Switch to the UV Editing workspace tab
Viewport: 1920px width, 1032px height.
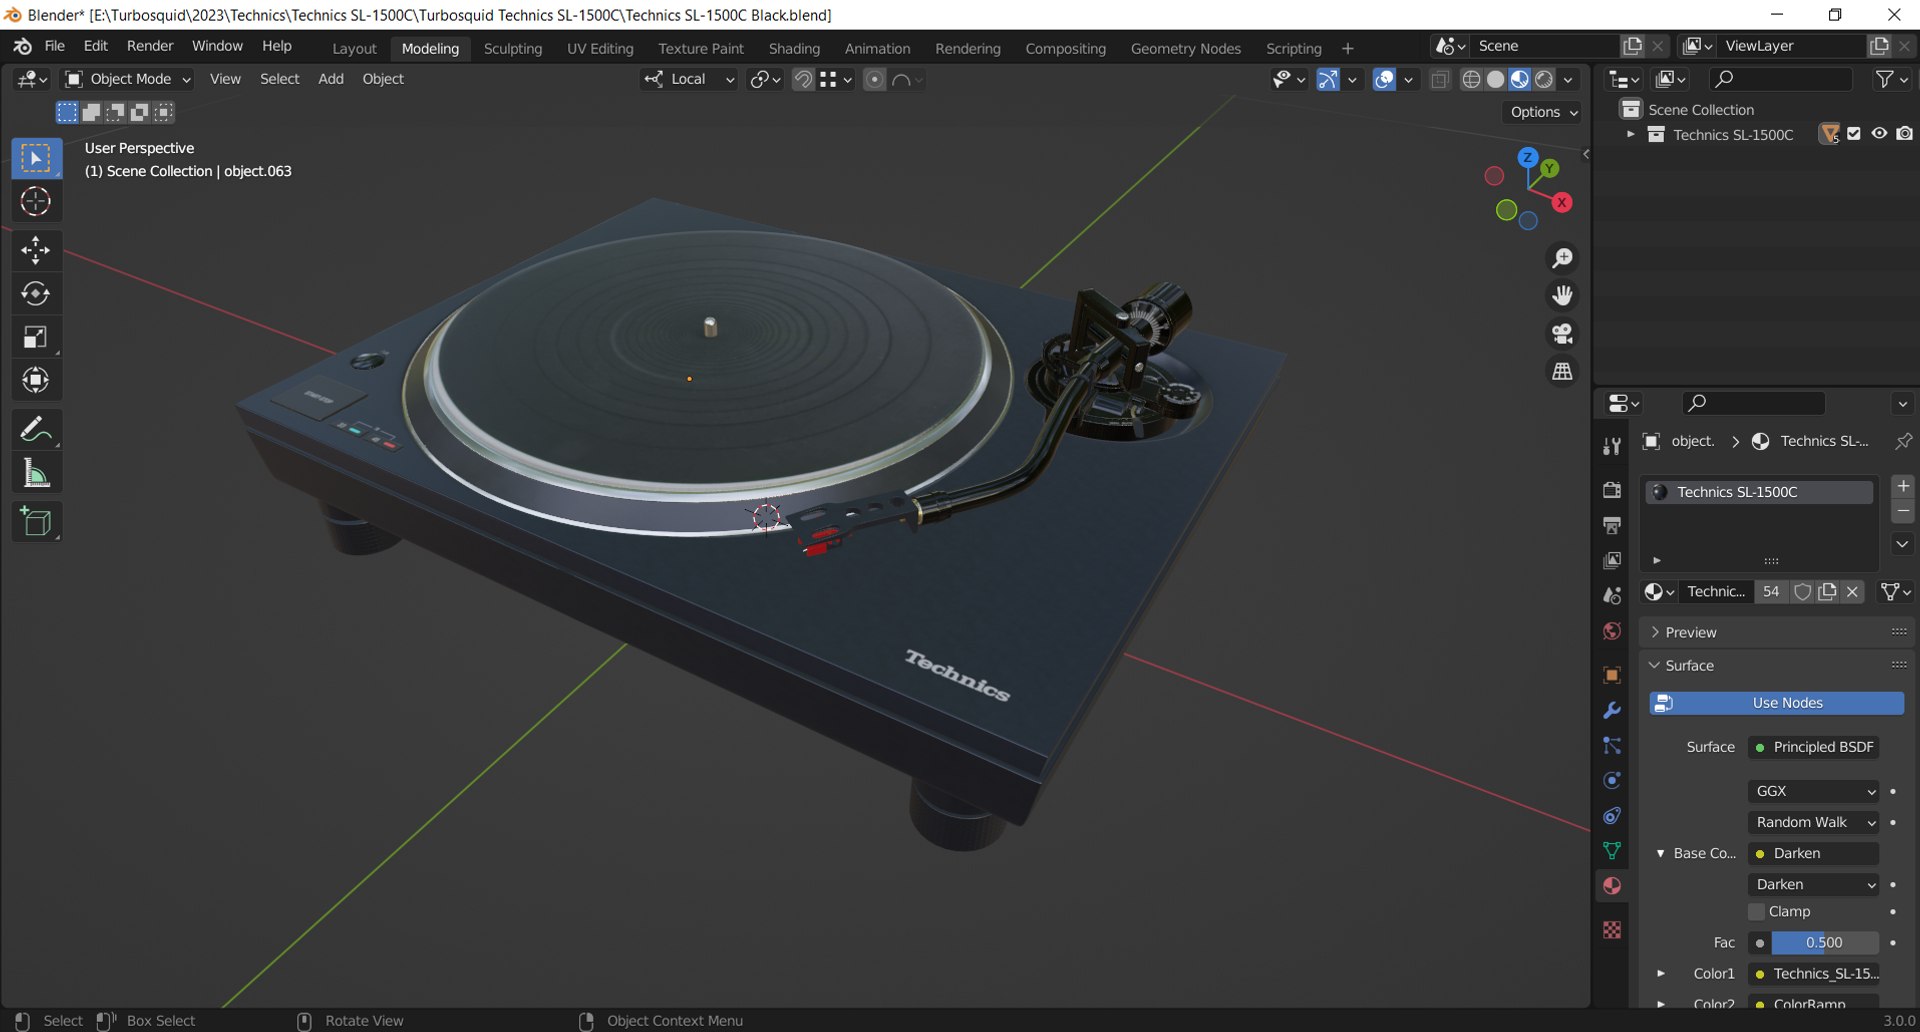600,48
